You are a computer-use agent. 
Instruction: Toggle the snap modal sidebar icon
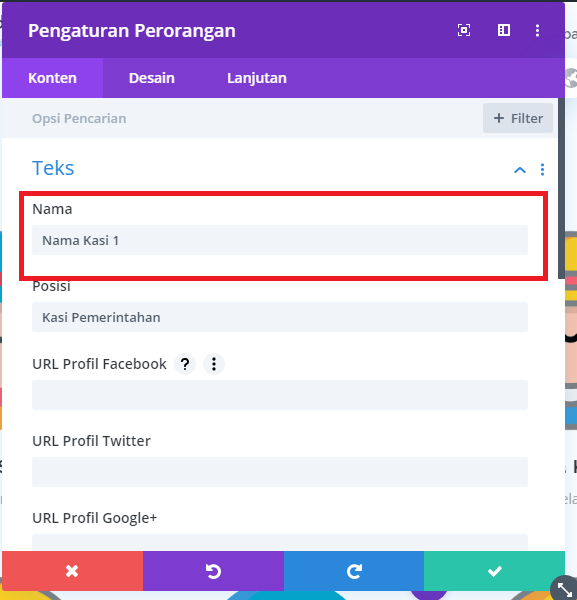tap(504, 30)
